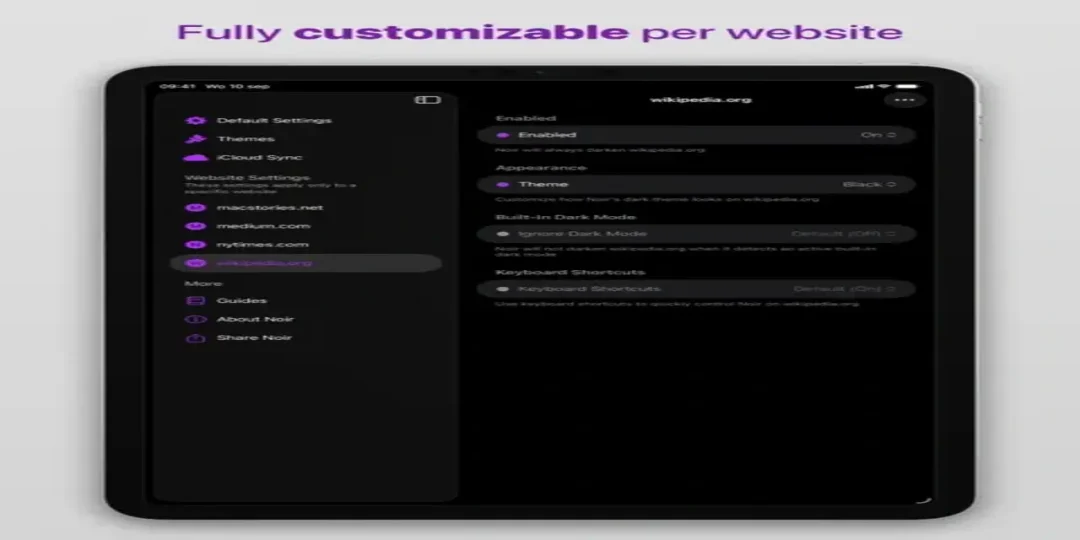The image size is (1080, 540).
Task: Click the Guides book icon
Action: coord(196,301)
